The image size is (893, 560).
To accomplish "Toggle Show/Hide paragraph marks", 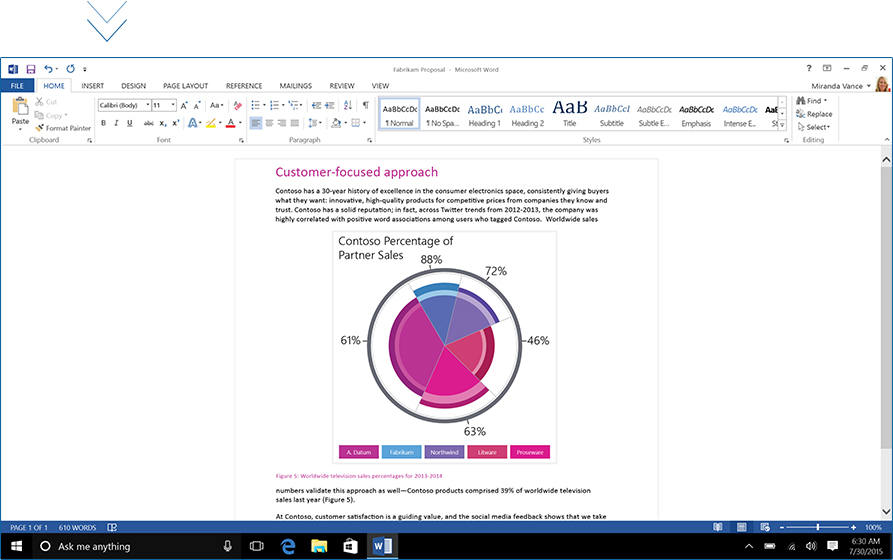I will coord(366,105).
